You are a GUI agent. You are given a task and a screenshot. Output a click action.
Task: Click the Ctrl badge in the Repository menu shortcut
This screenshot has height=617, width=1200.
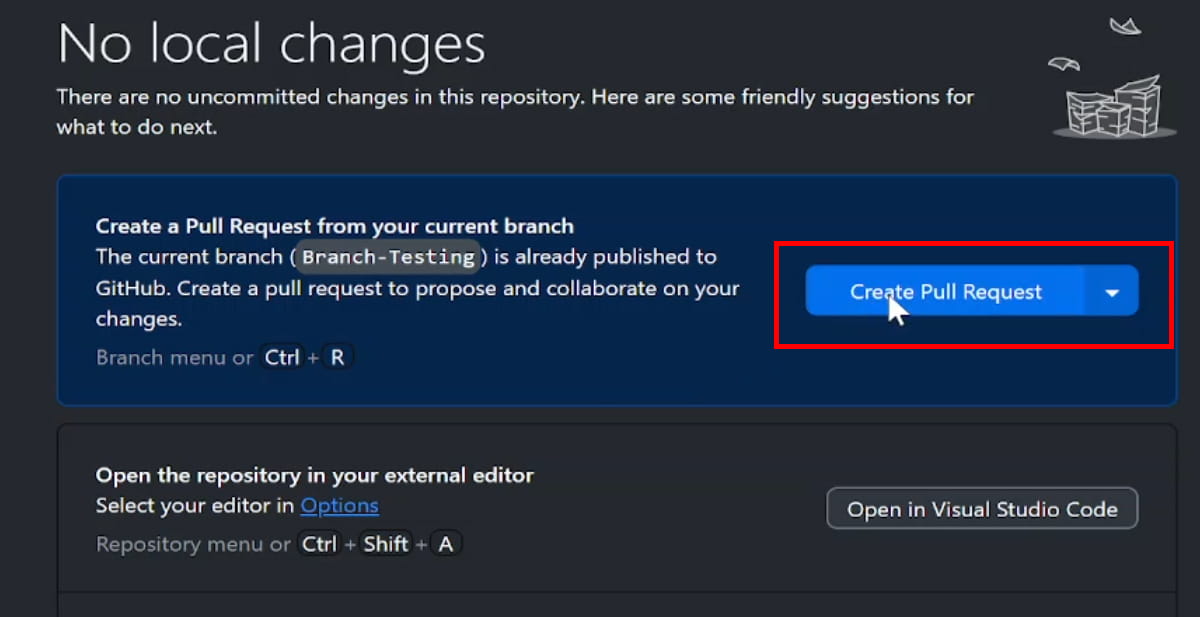pyautogui.click(x=318, y=544)
